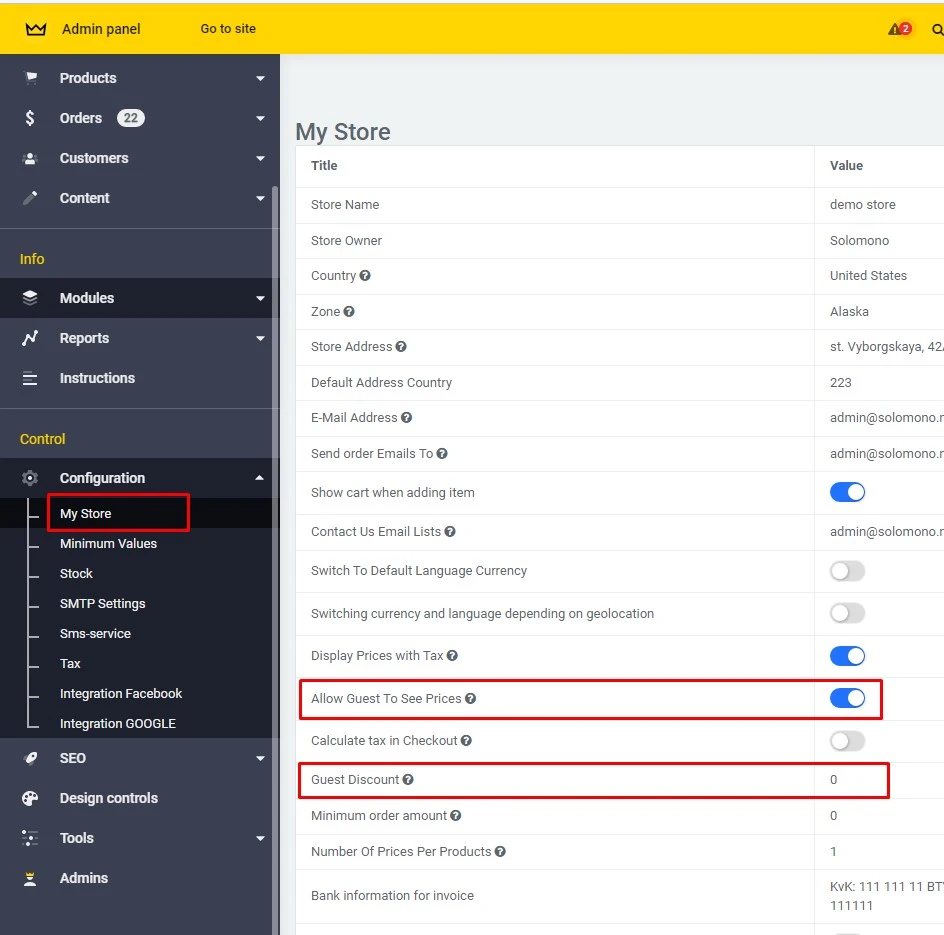The image size is (944, 935).
Task: Click help icon beside Country
Action: (x=365, y=276)
